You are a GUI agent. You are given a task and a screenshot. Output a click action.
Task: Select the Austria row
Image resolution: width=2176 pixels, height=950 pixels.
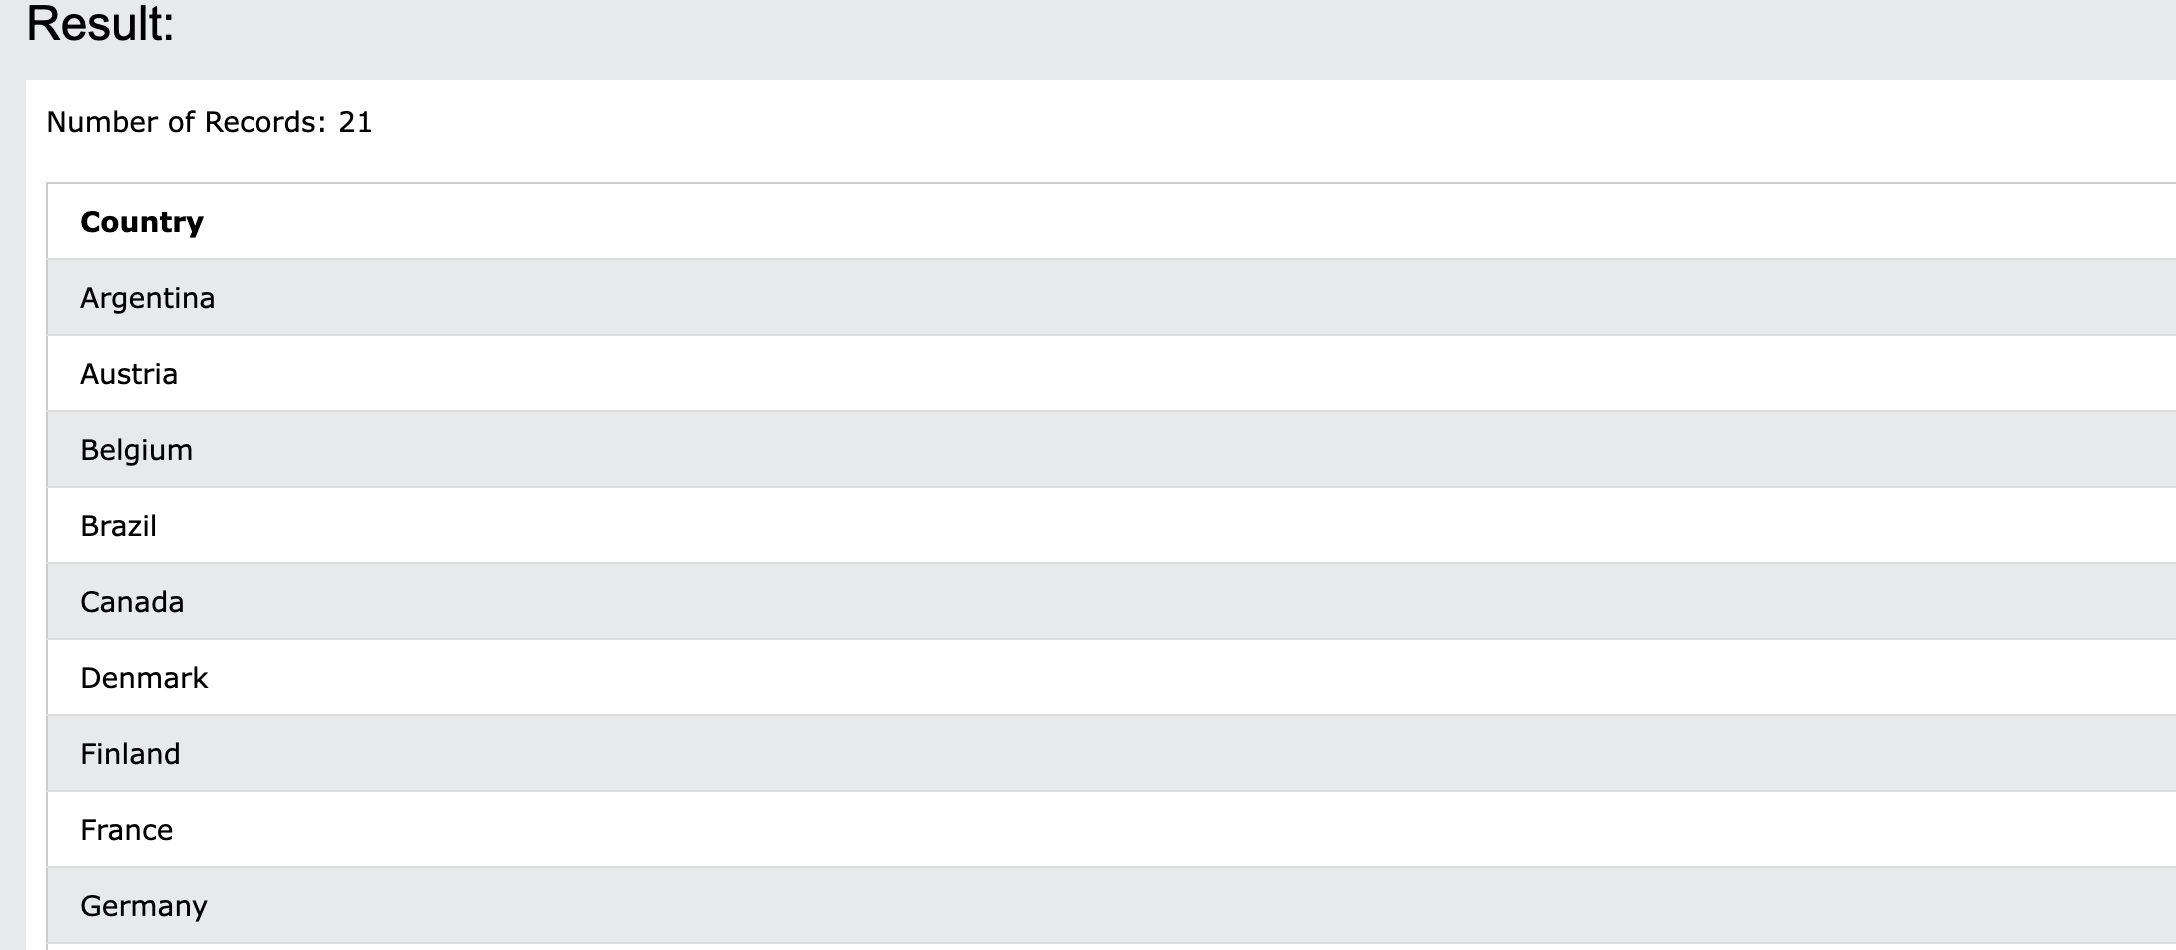point(129,374)
